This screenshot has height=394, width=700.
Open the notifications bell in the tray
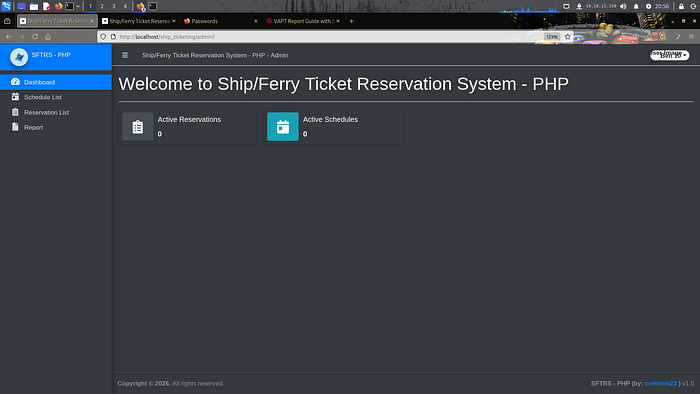pyautogui.click(x=636, y=6)
